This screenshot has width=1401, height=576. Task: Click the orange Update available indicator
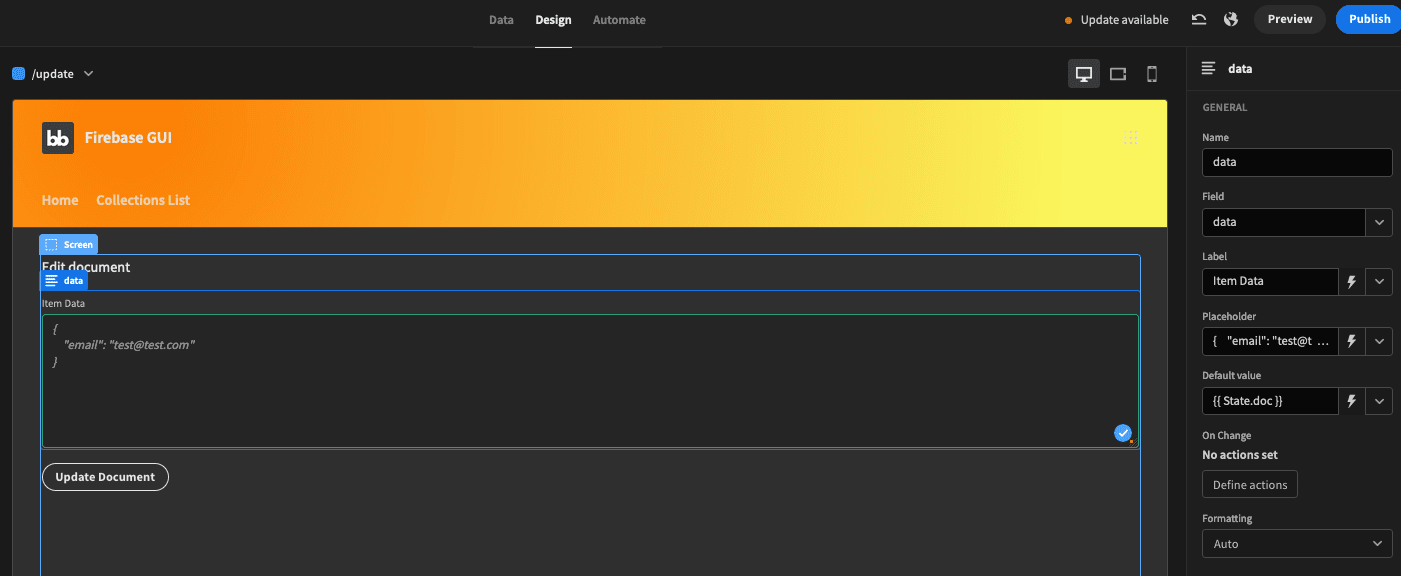click(1068, 20)
